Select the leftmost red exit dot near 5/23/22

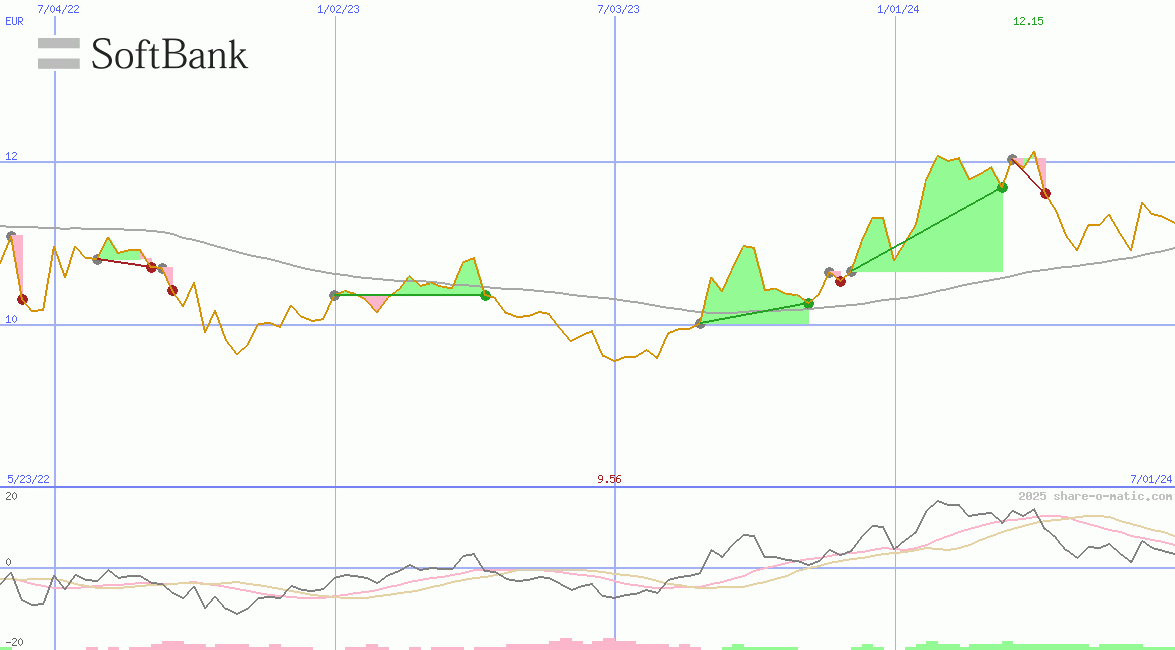click(x=22, y=299)
